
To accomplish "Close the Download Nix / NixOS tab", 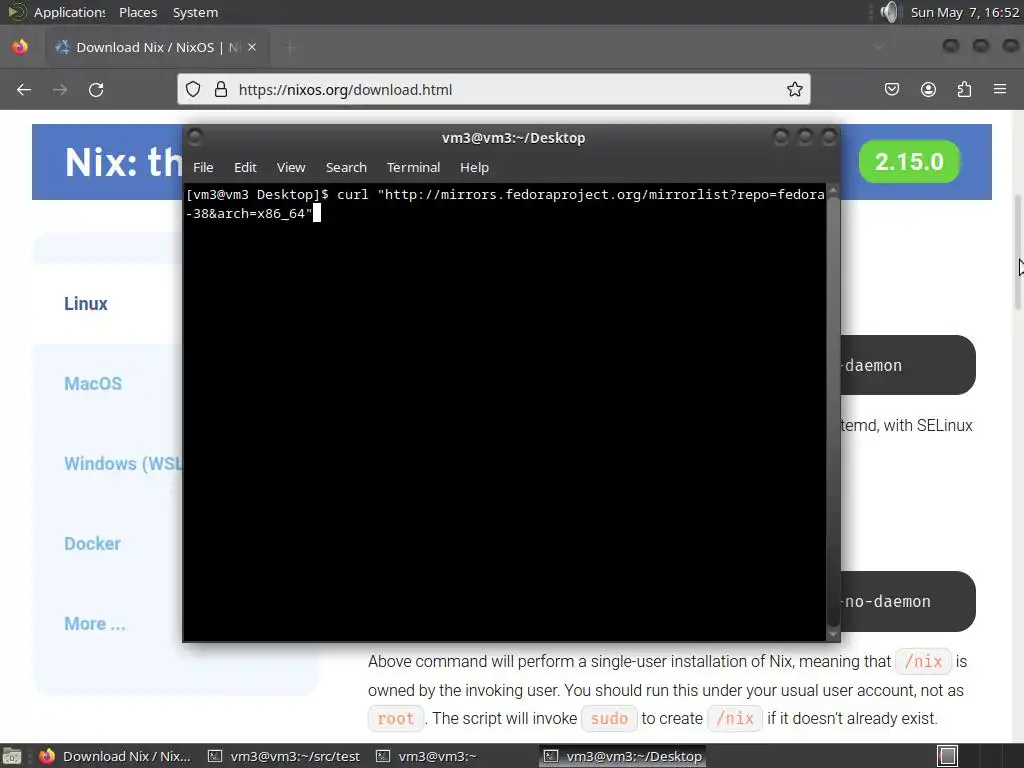I will click(252, 47).
